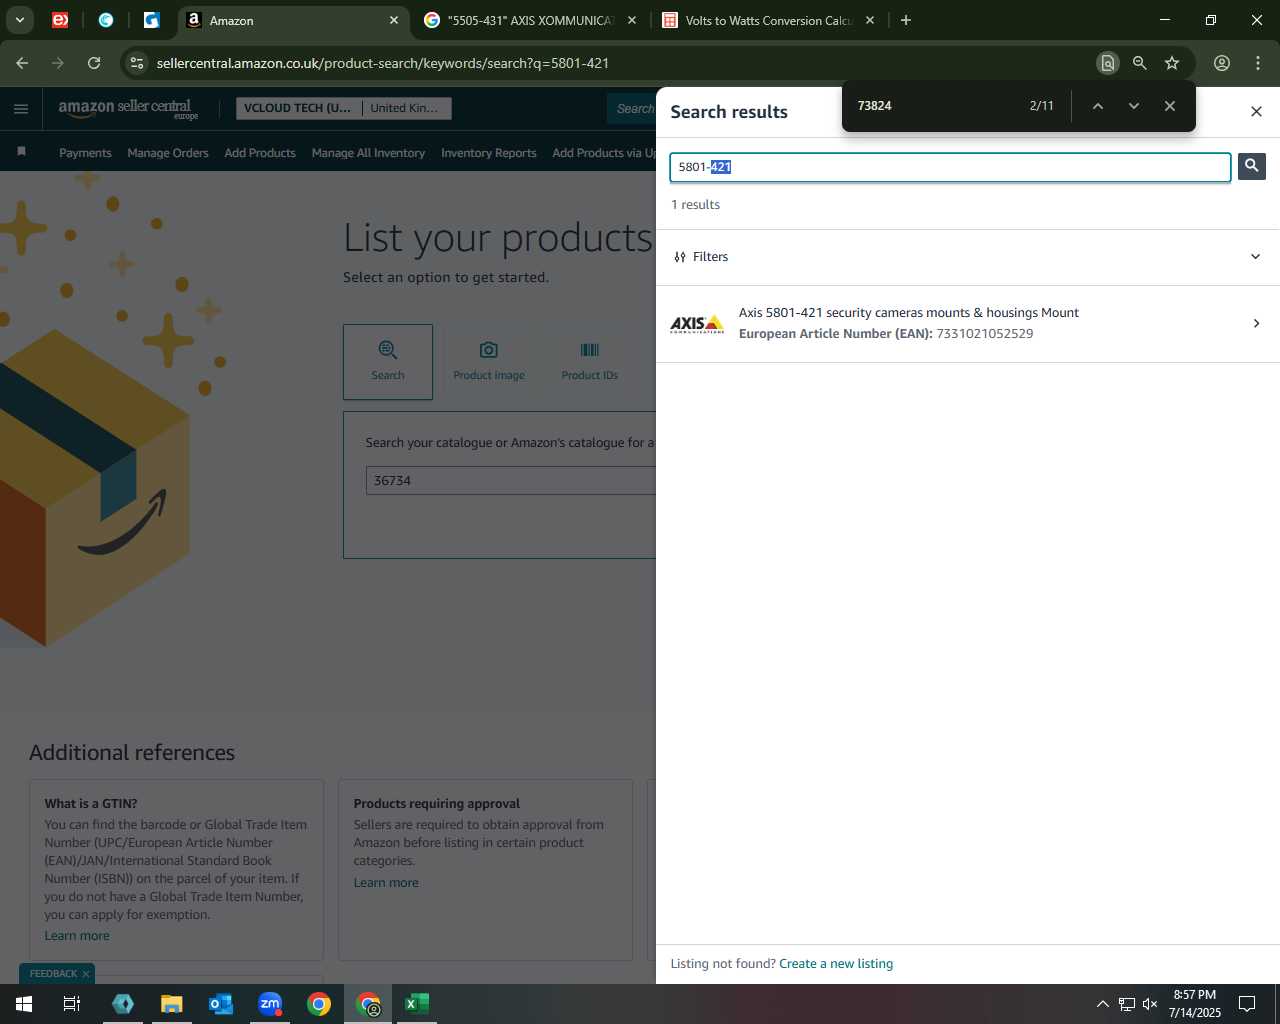Viewport: 1280px width, 1024px height.
Task: Open the Axis 5801-421 mount result
Action: (967, 323)
